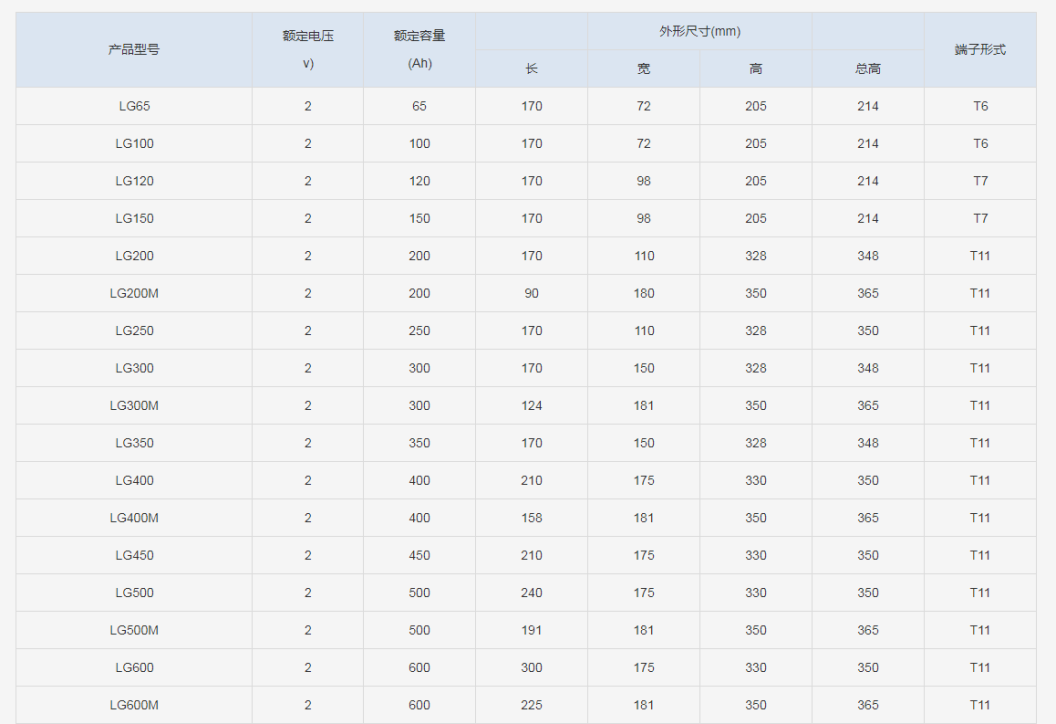1056x724 pixels.
Task: Click the length 158 in LG400M row
Action: coord(531,518)
